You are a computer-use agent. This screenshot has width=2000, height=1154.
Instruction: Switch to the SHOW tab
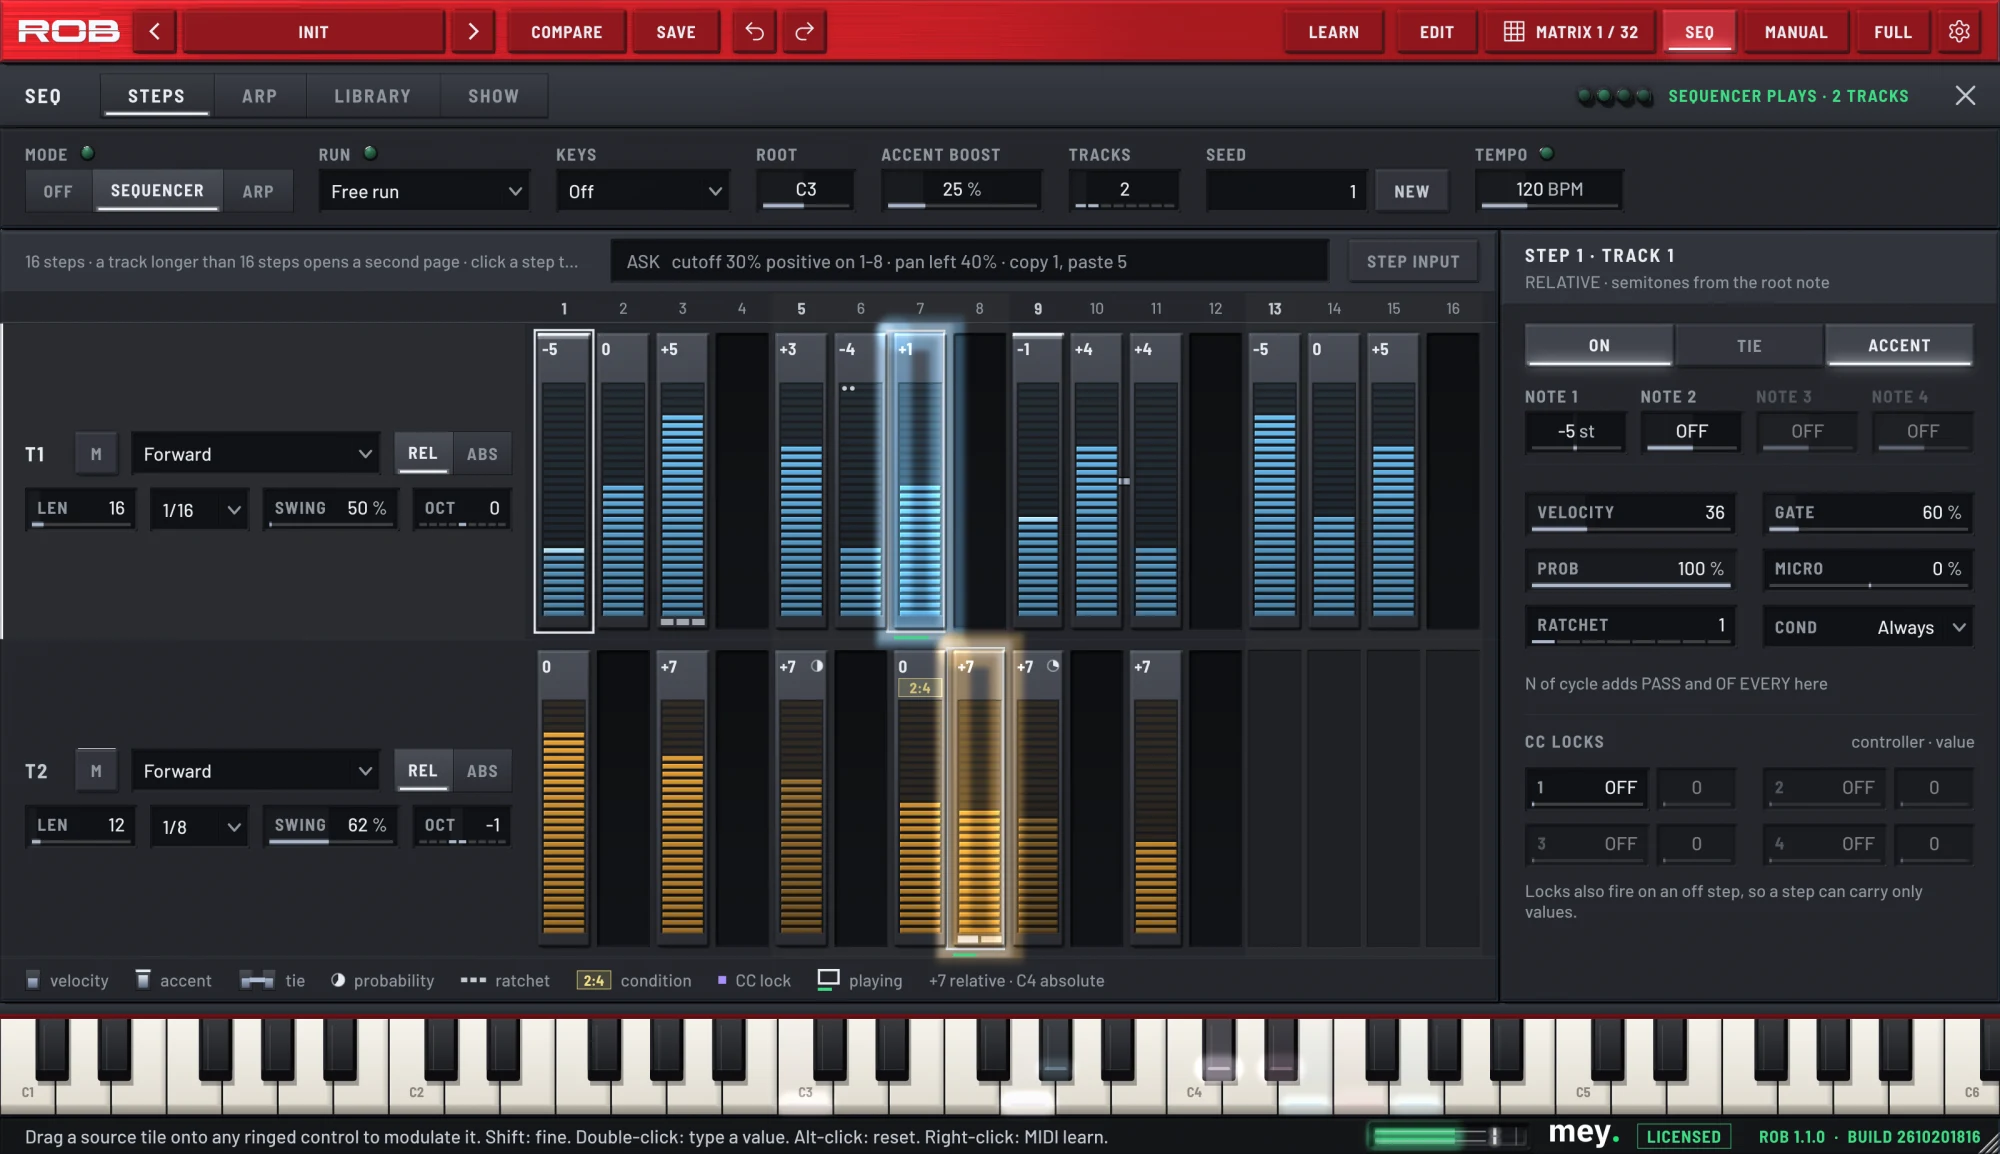pyautogui.click(x=493, y=96)
